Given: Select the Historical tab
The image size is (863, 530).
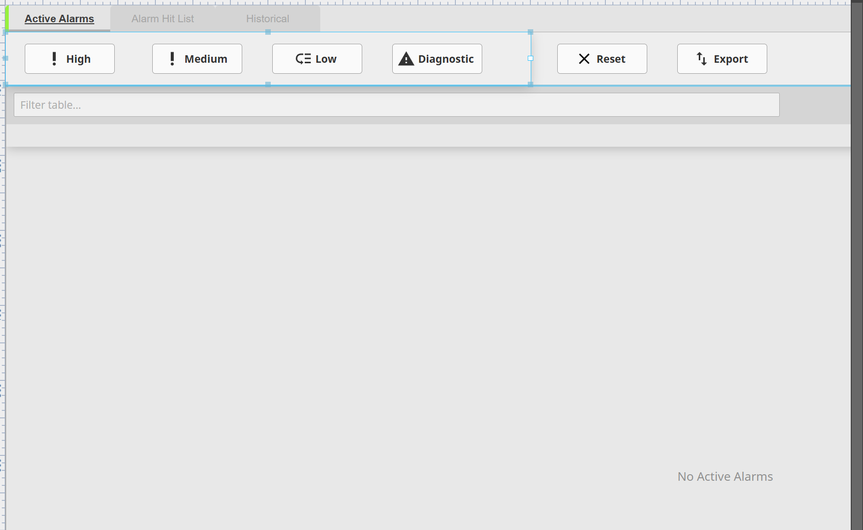Looking at the screenshot, I should pos(267,19).
